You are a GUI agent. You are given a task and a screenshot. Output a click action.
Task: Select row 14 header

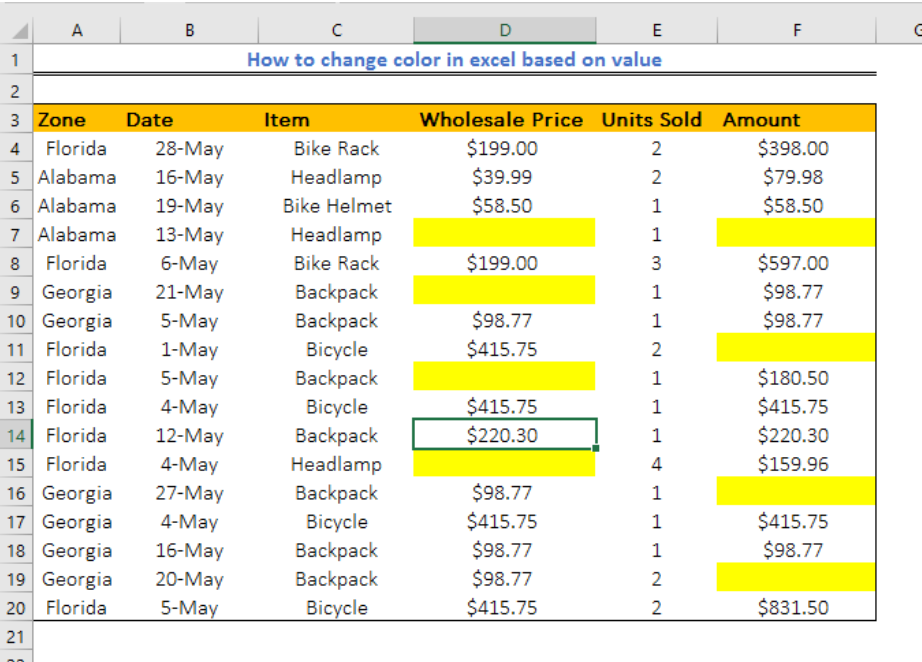16,436
